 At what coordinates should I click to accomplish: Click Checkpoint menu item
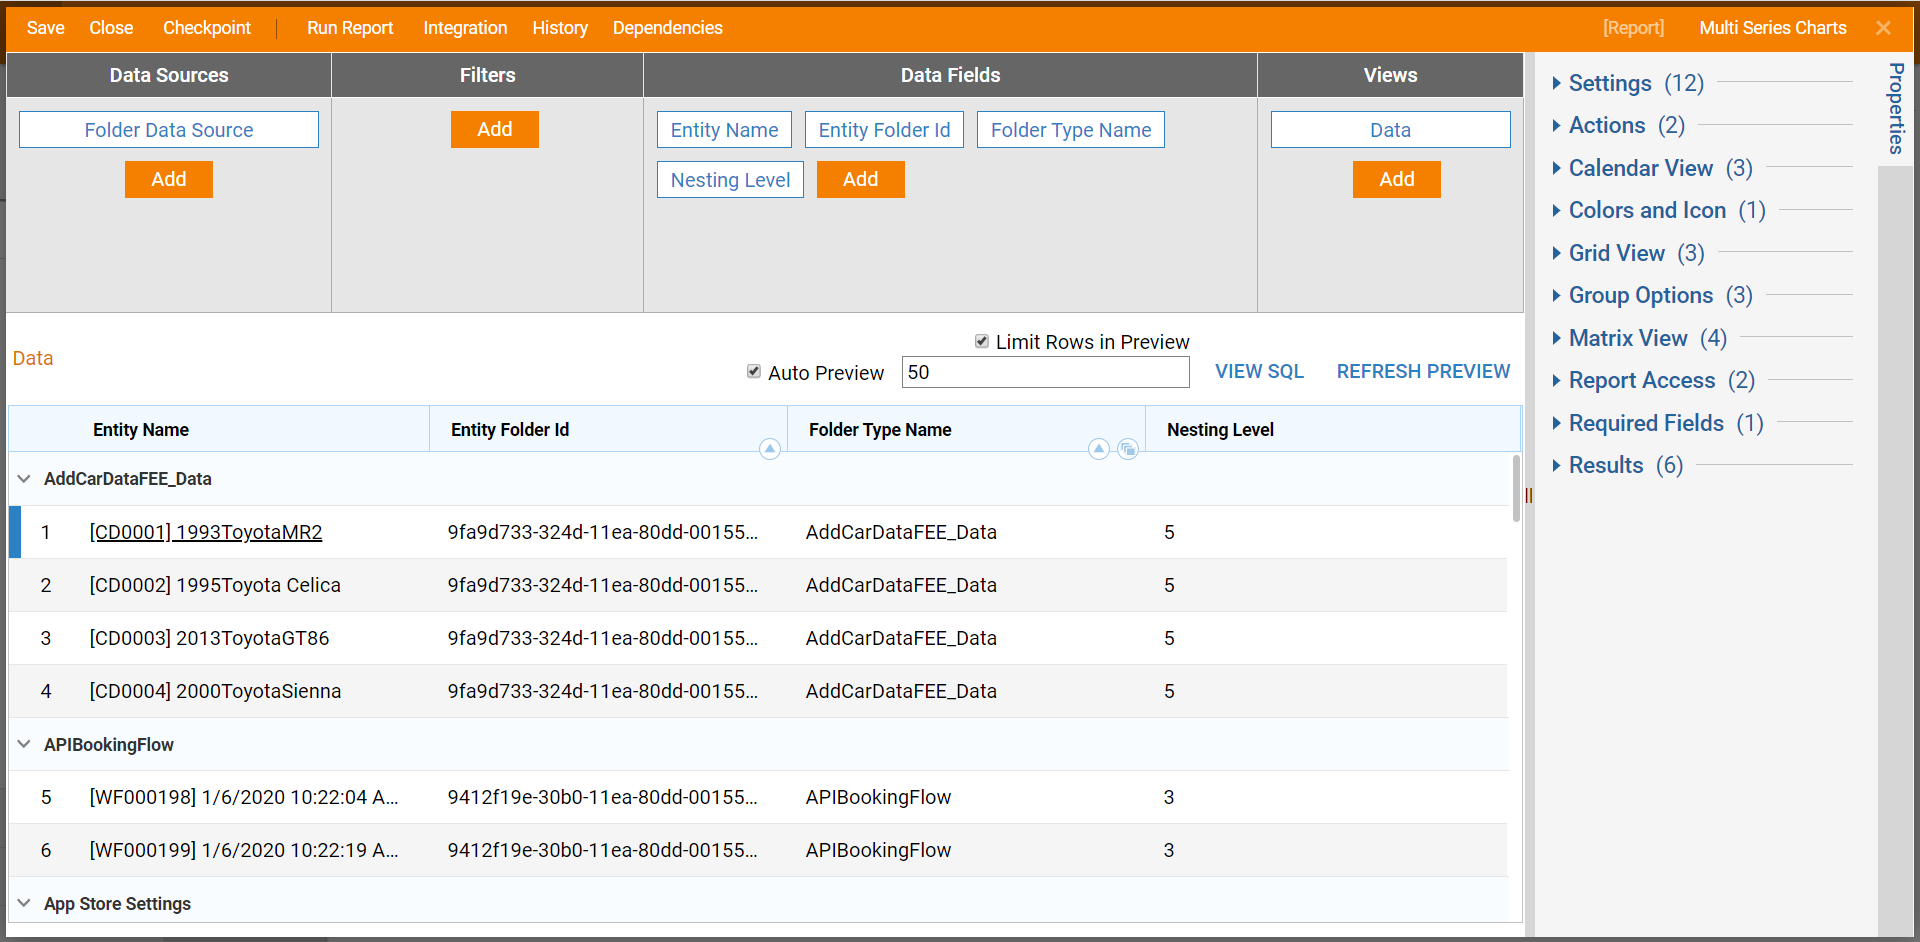pyautogui.click(x=207, y=28)
